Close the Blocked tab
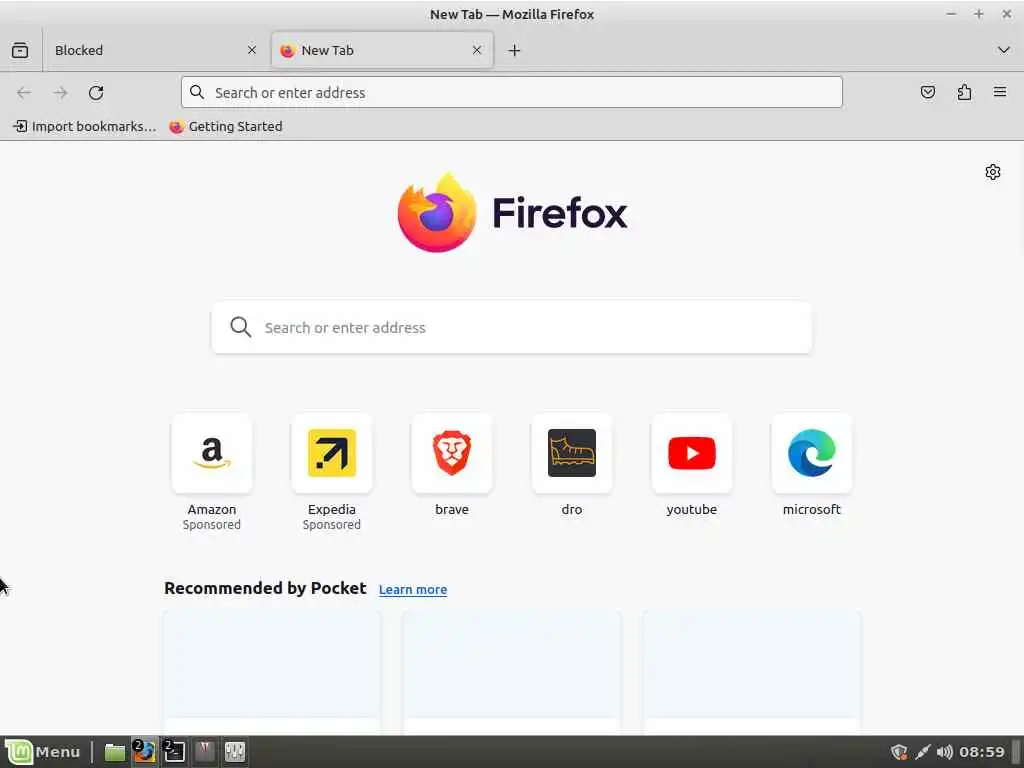Image resolution: width=1024 pixels, height=768 pixels. point(252,50)
